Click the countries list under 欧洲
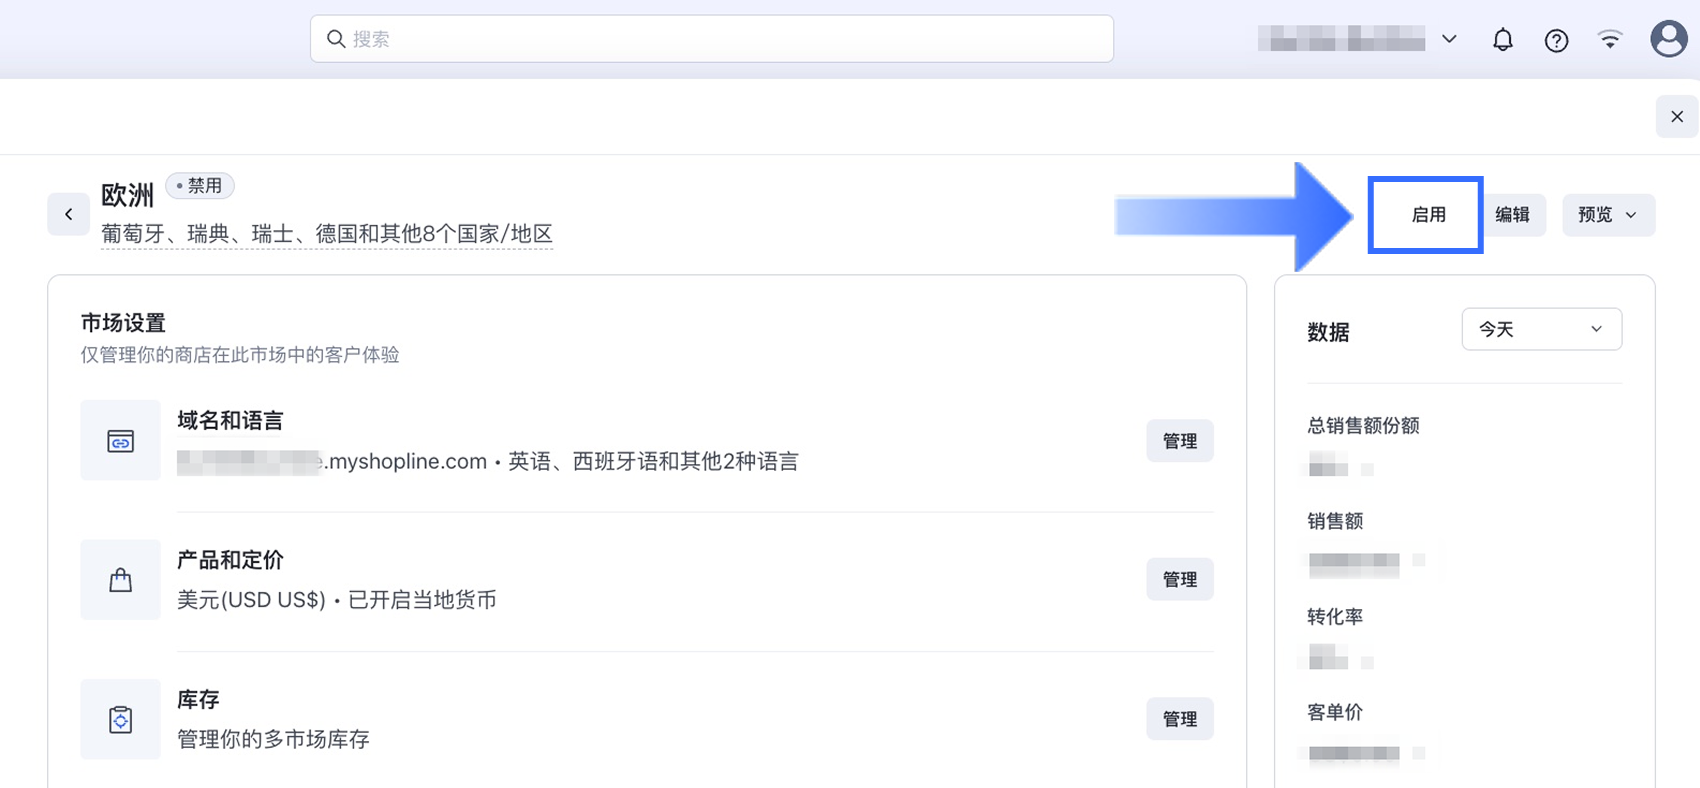This screenshot has height=788, width=1700. click(x=327, y=234)
